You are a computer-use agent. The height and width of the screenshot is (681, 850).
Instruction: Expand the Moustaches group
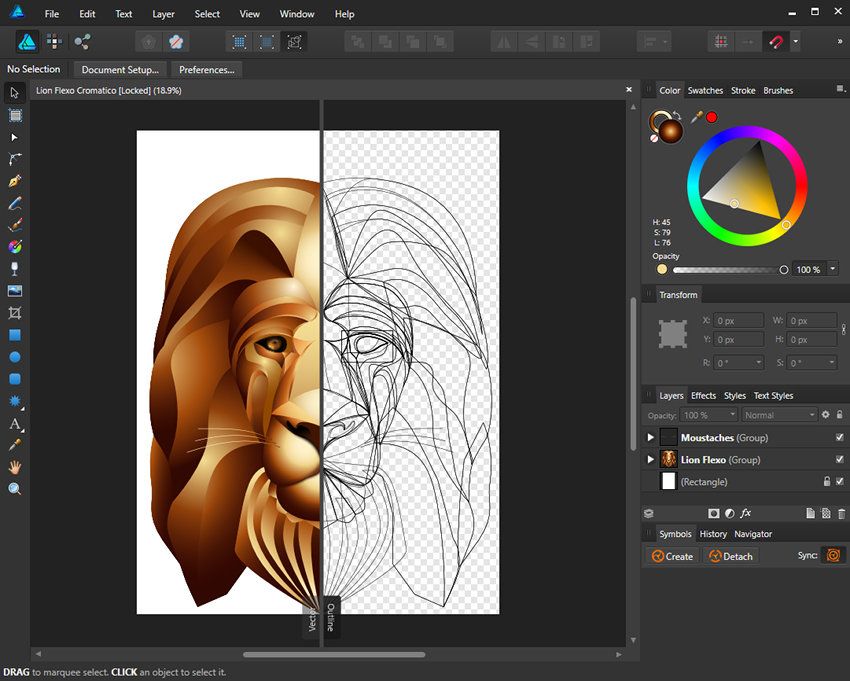pos(650,437)
